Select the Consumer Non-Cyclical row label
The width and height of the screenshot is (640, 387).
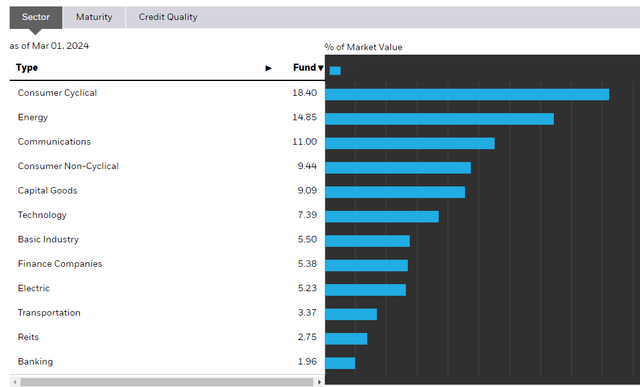(x=68, y=166)
